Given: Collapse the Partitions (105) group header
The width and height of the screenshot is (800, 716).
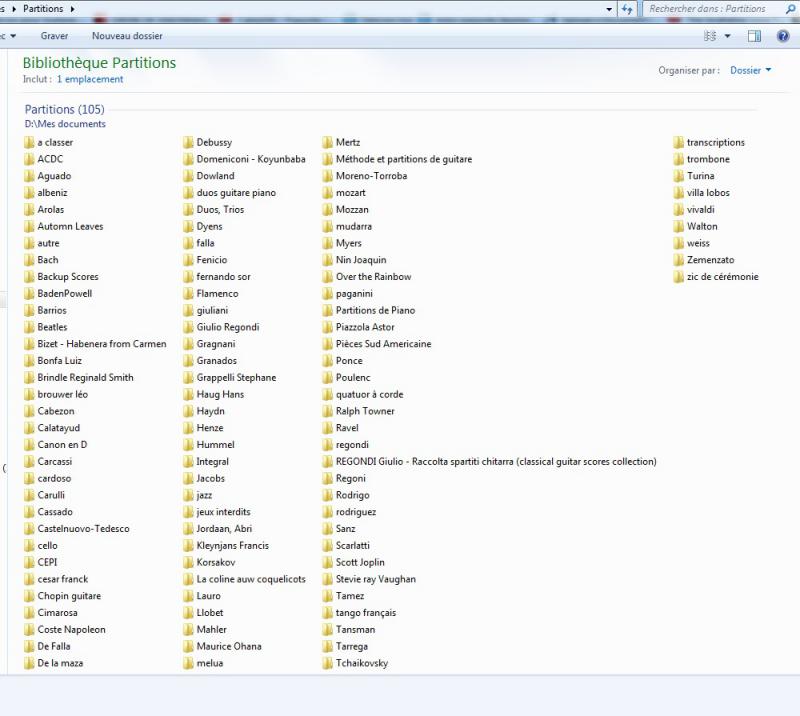Looking at the screenshot, I should 63,109.
